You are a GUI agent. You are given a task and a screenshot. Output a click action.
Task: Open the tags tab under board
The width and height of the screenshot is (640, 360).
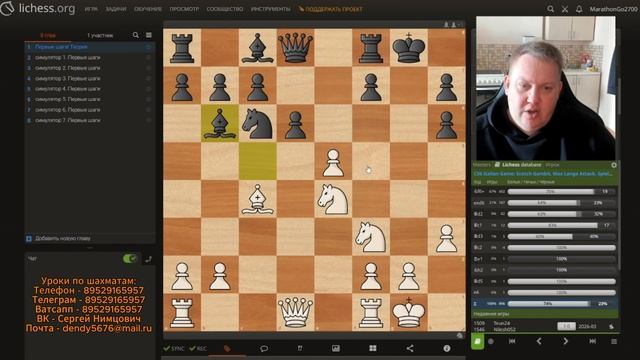[x=227, y=348]
